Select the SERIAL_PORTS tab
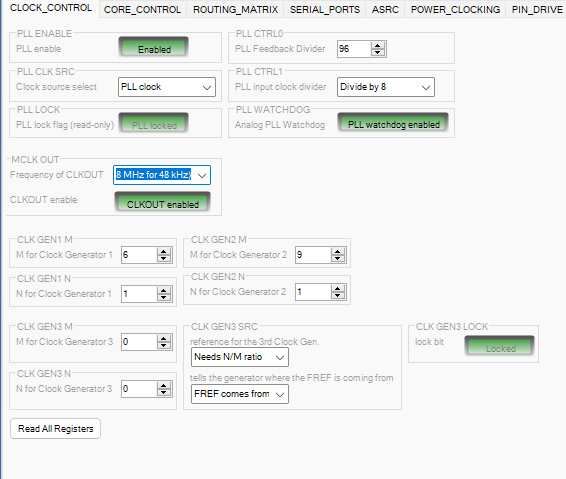Image resolution: width=566 pixels, height=479 pixels. (325, 9)
